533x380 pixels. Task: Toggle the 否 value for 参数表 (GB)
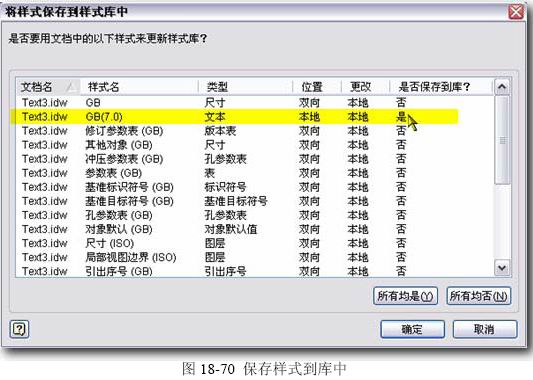401,173
